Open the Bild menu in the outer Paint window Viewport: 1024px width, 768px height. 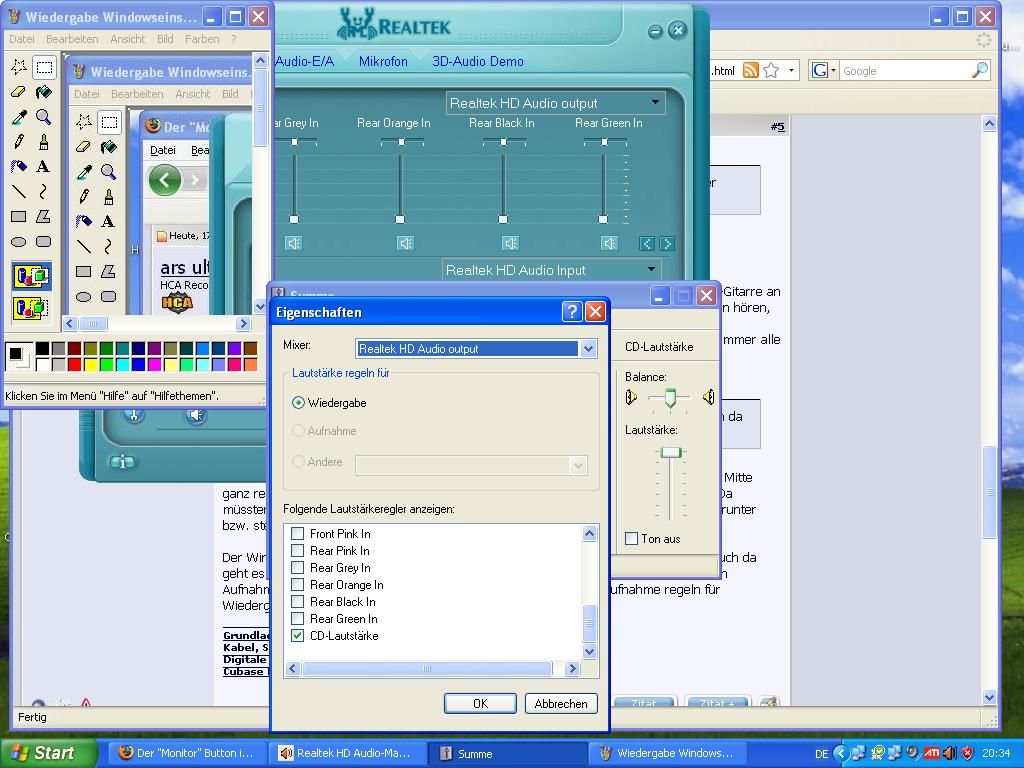[165, 39]
